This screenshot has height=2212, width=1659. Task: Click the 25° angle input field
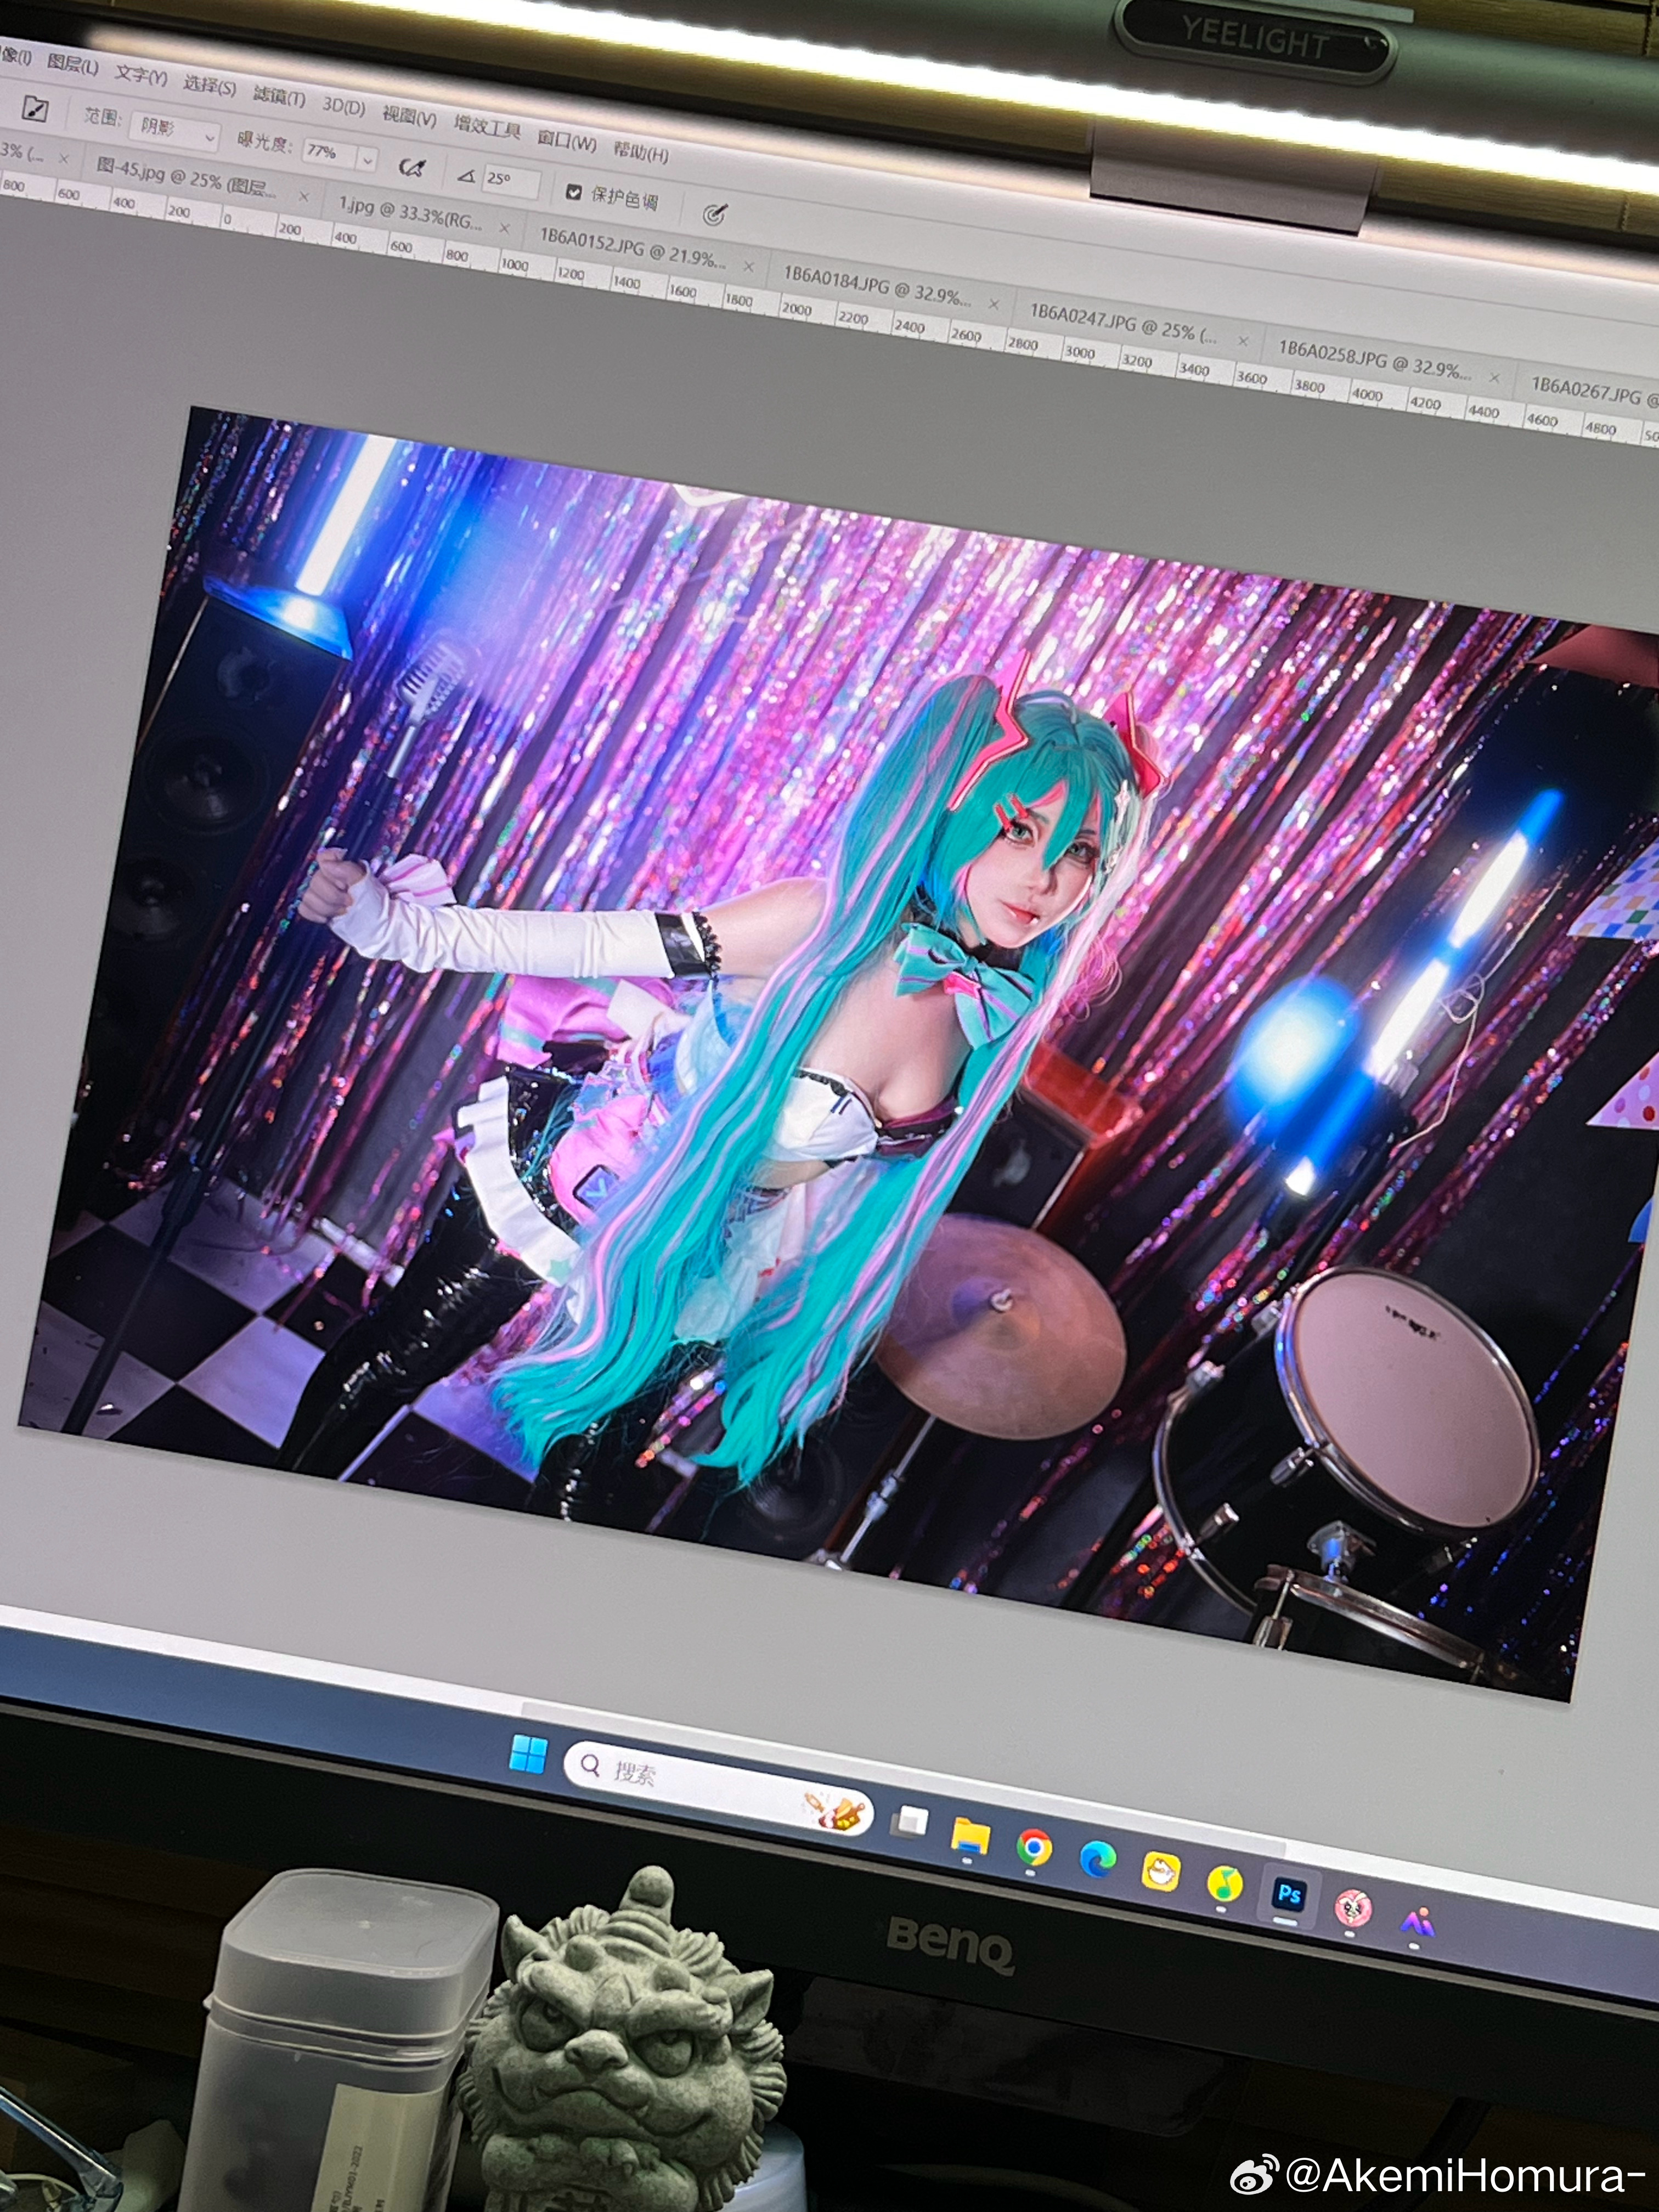(511, 181)
